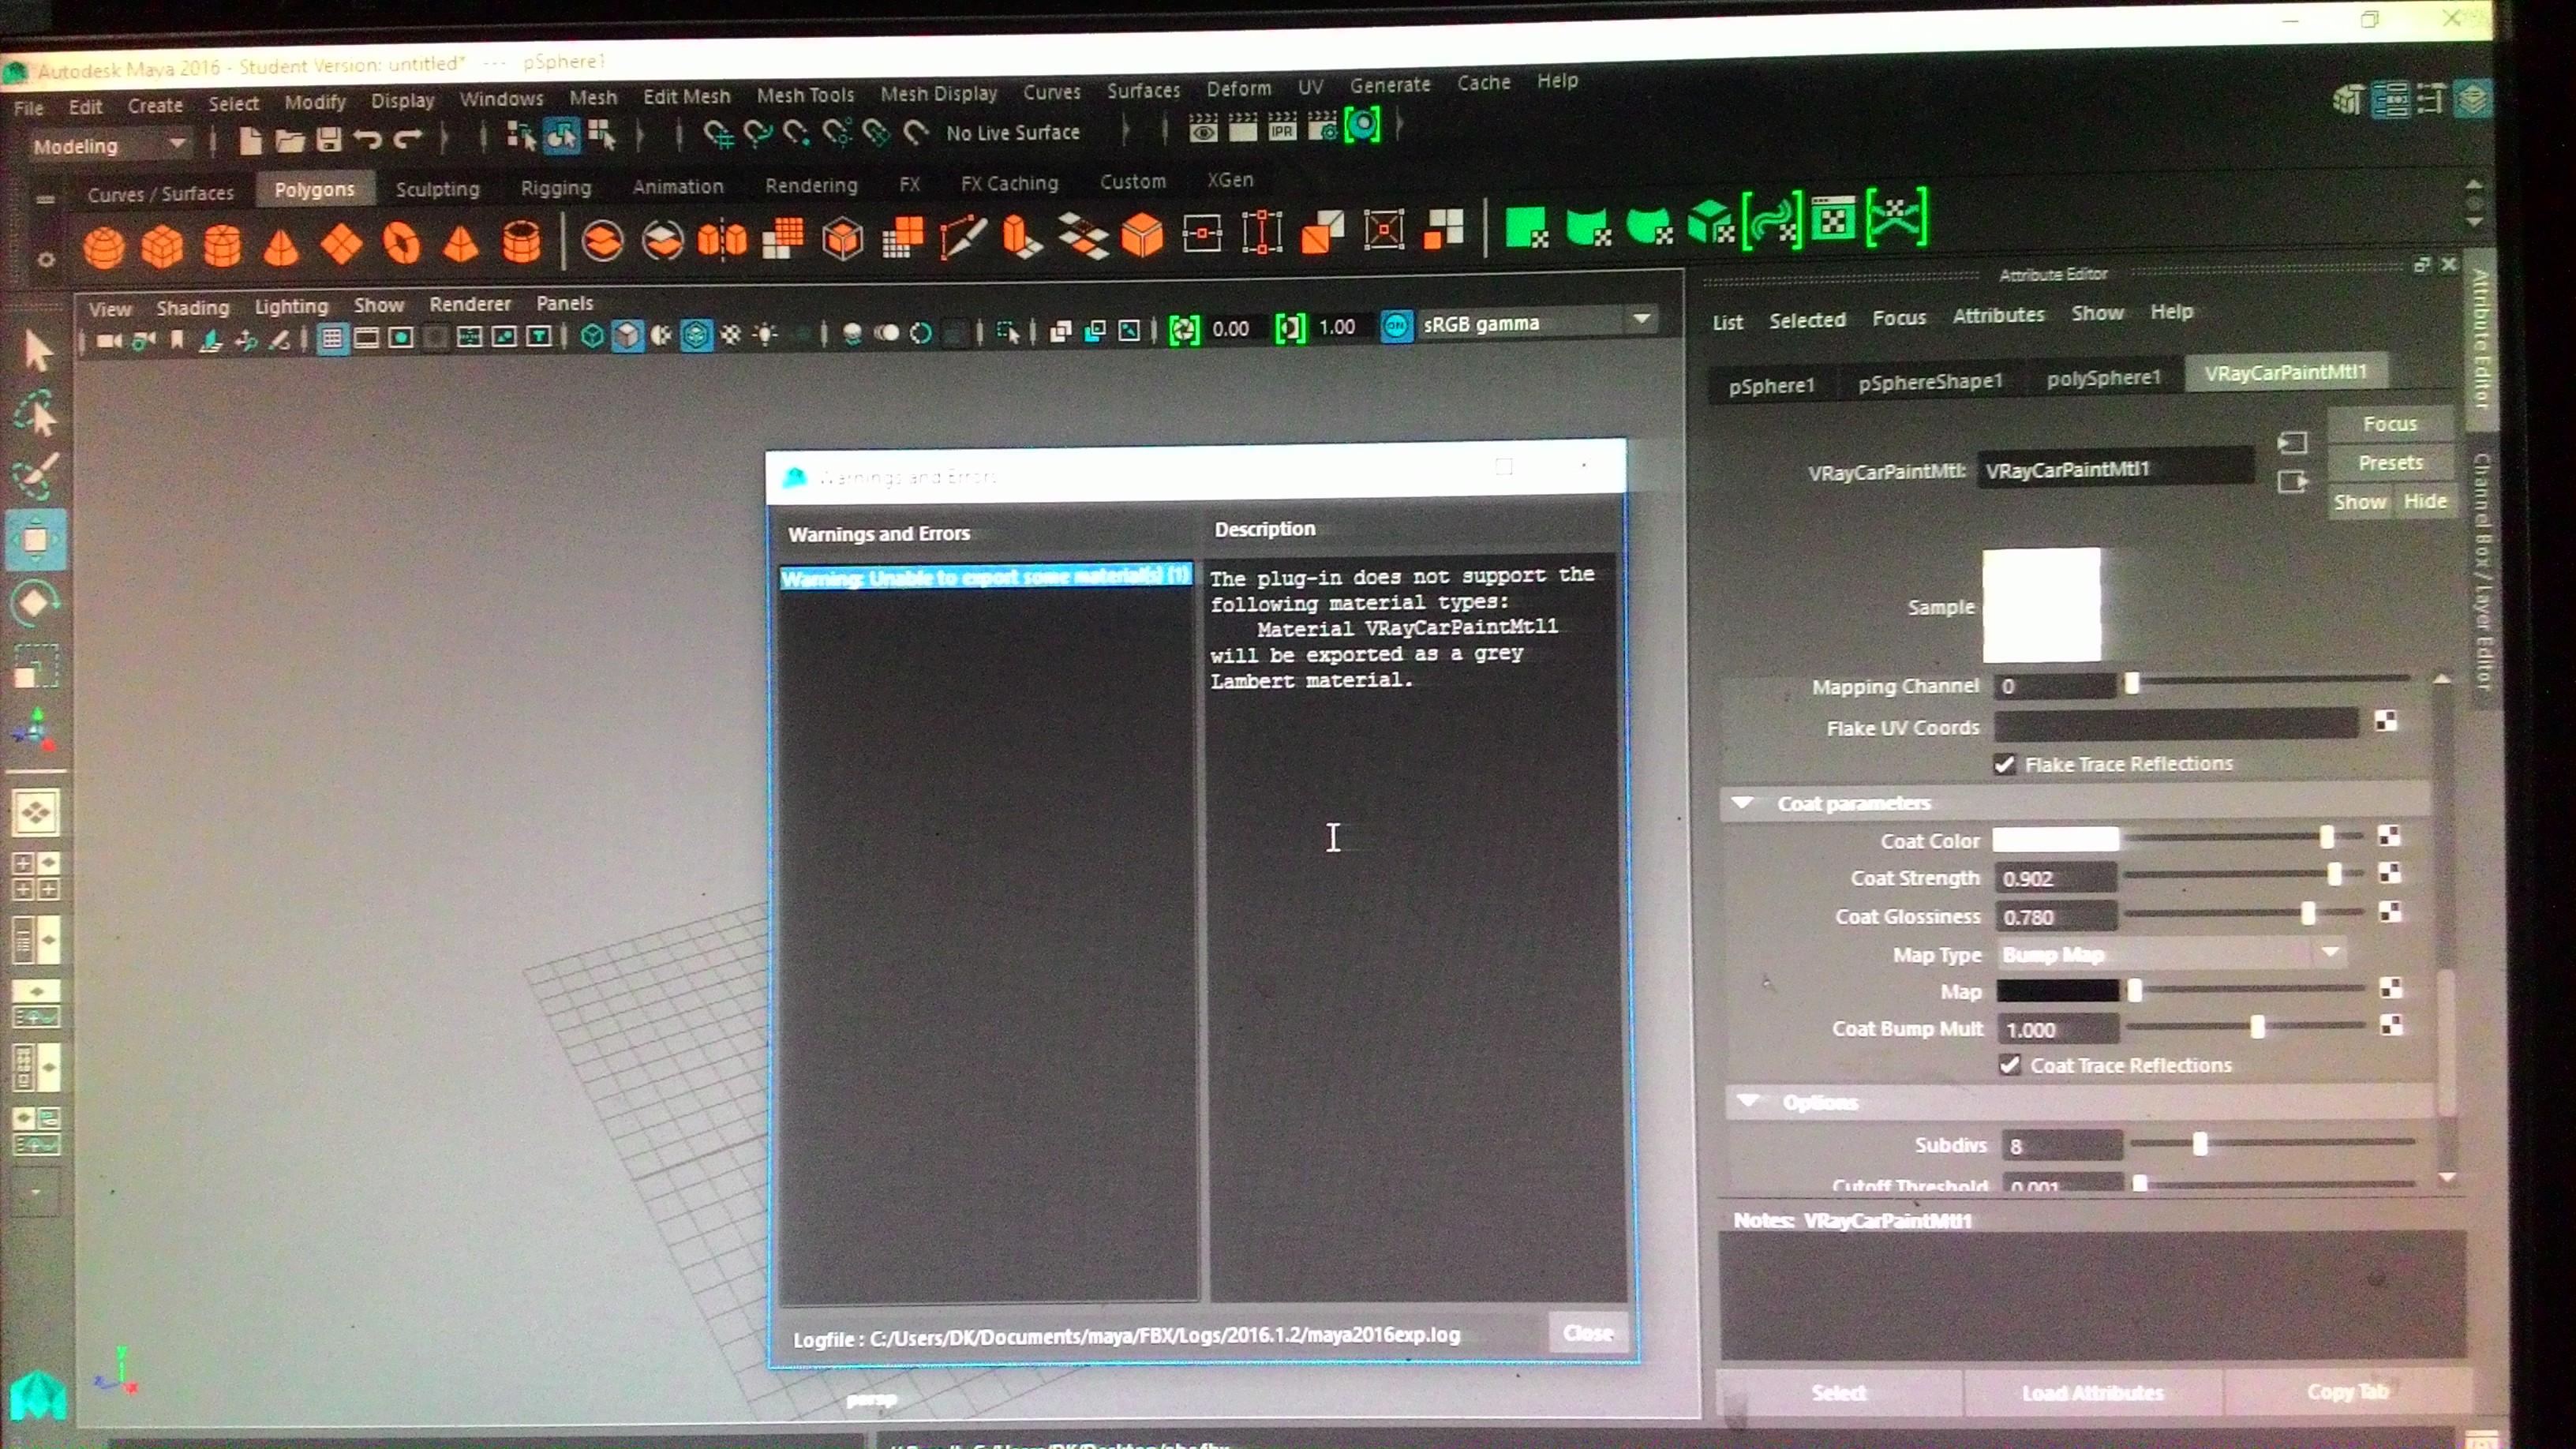Click Coat Color swatch to edit
The image size is (2576, 1449).
pos(2057,839)
